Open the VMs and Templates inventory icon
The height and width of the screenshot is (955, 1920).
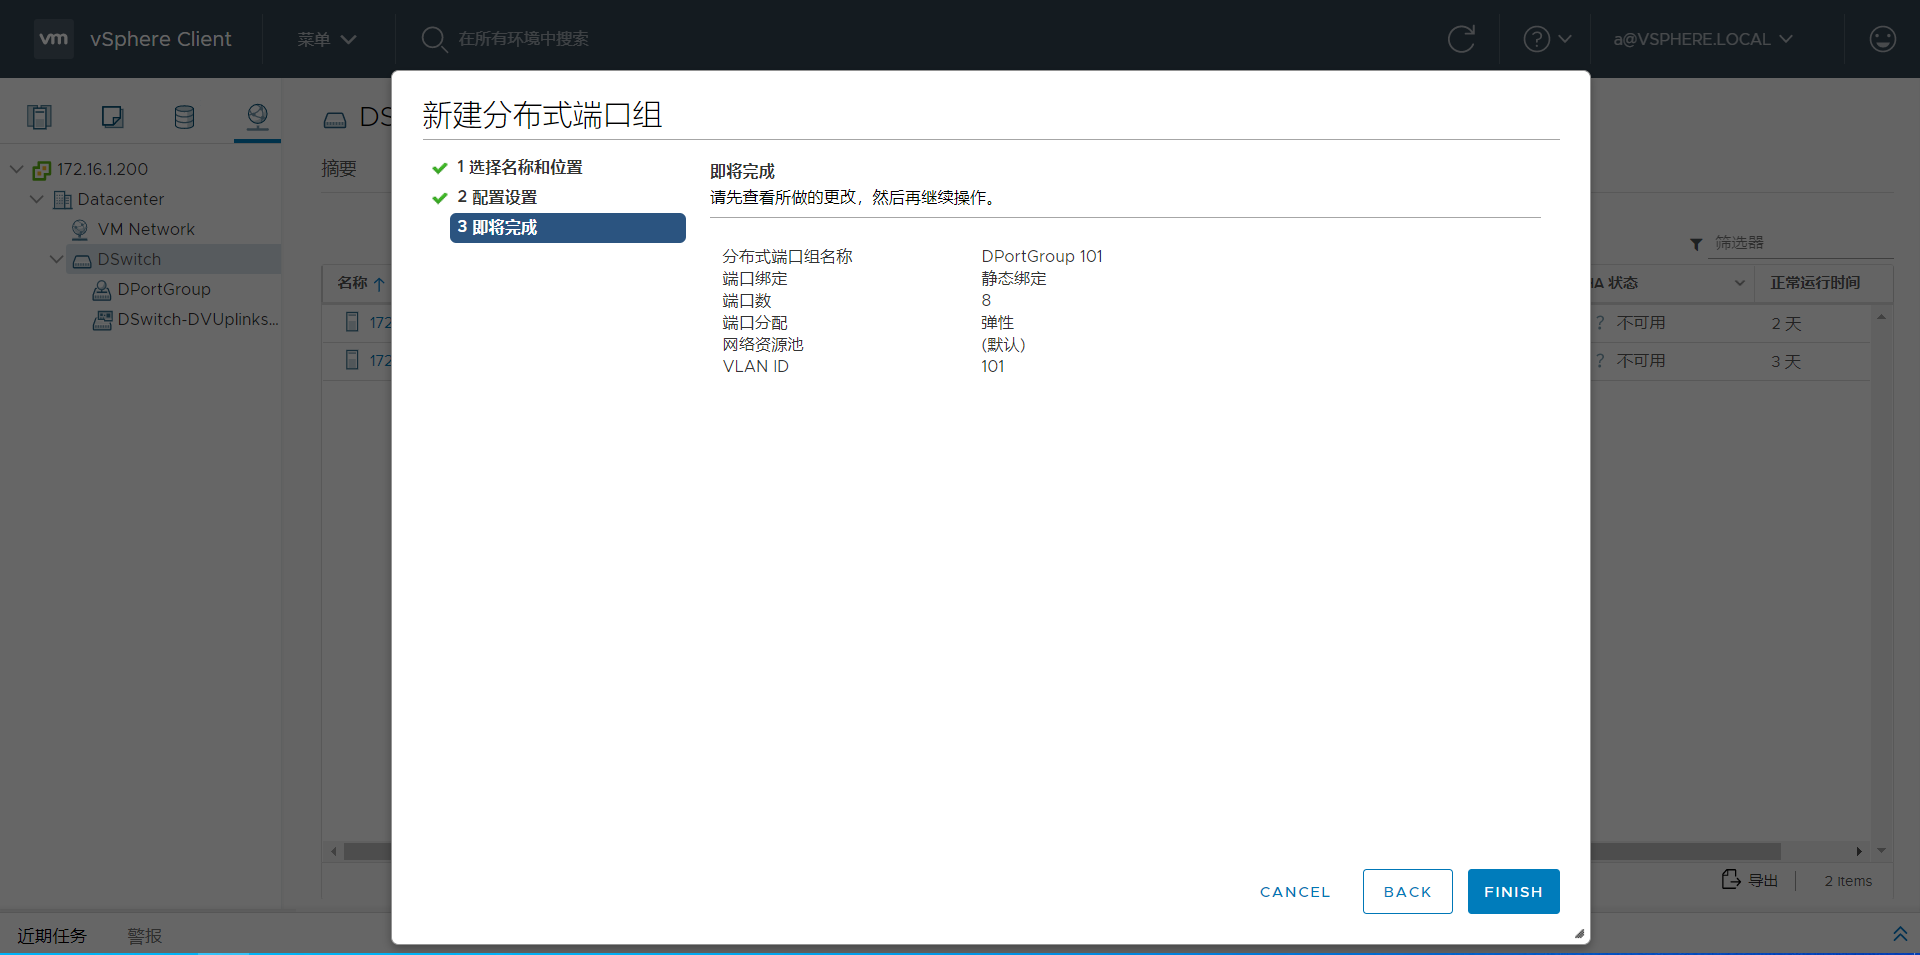click(112, 116)
